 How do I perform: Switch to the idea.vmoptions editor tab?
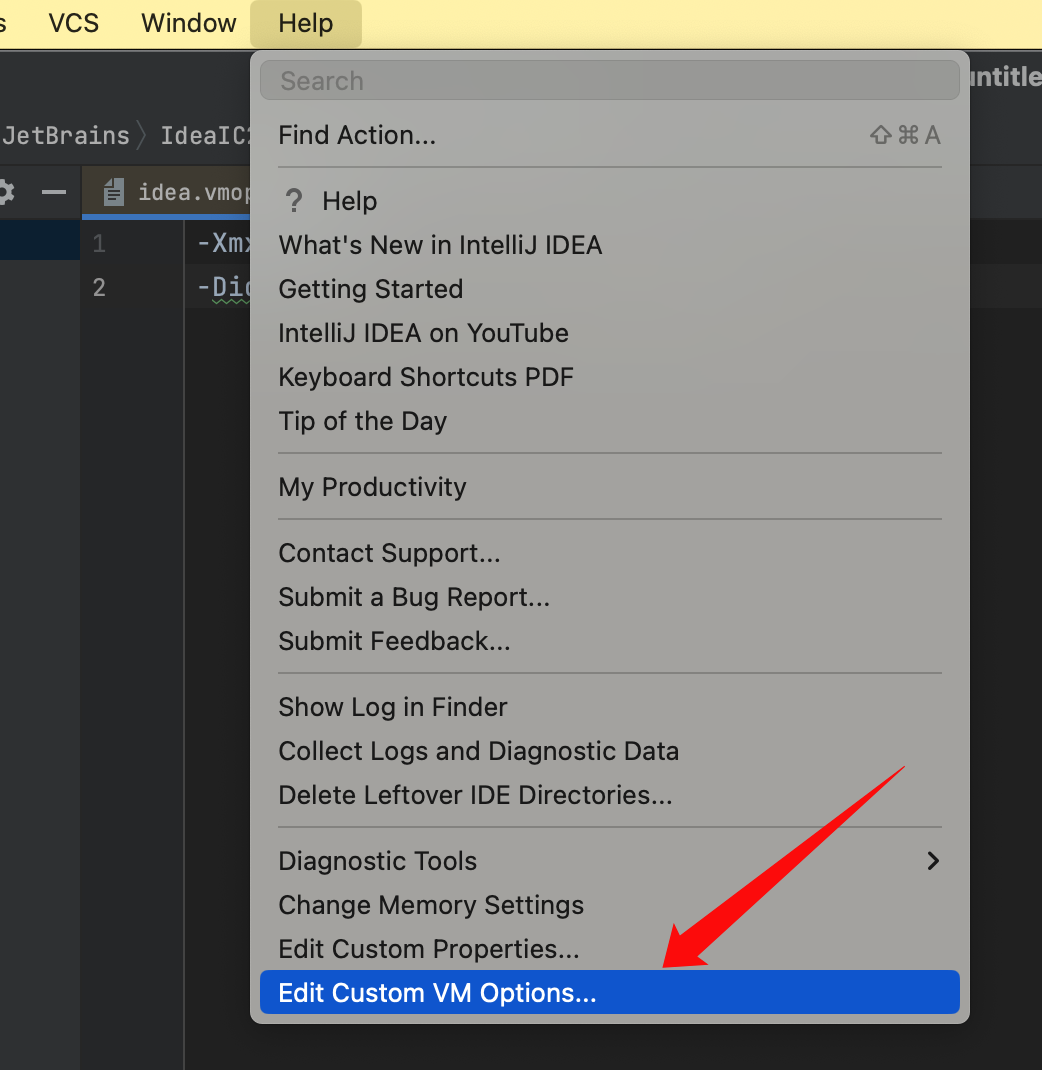[190, 192]
